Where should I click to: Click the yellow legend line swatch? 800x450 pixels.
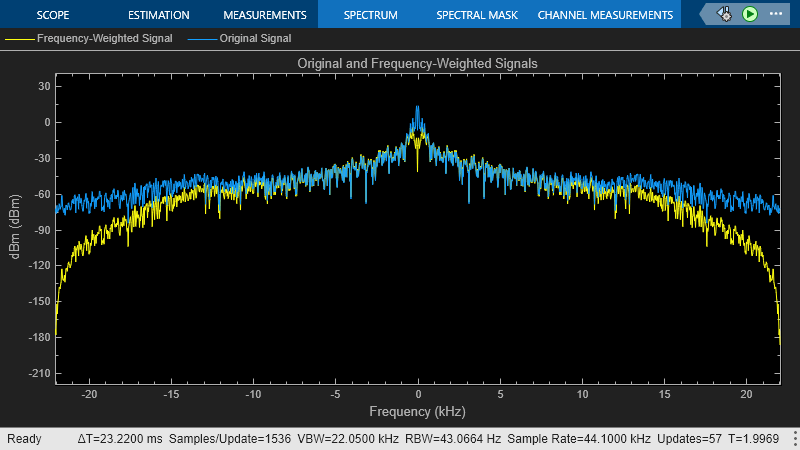(19, 39)
